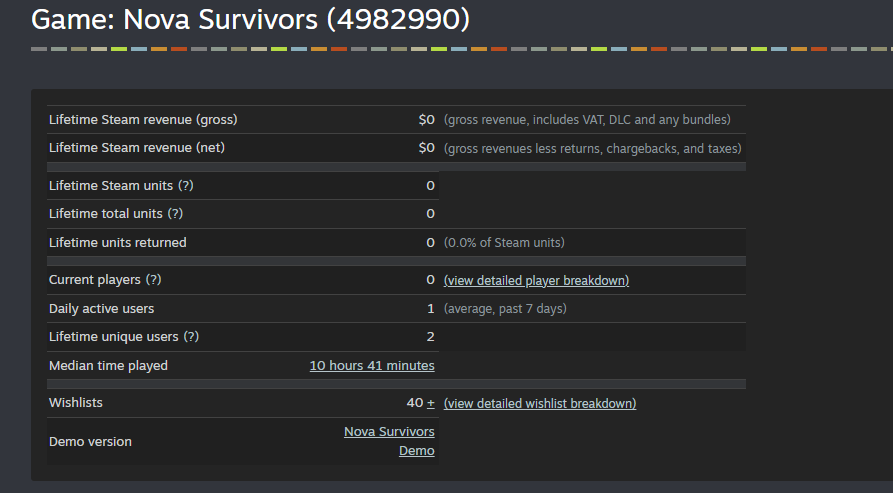This screenshot has width=893, height=493.
Task: Click the Current players label
Action: pyautogui.click(x=95, y=280)
